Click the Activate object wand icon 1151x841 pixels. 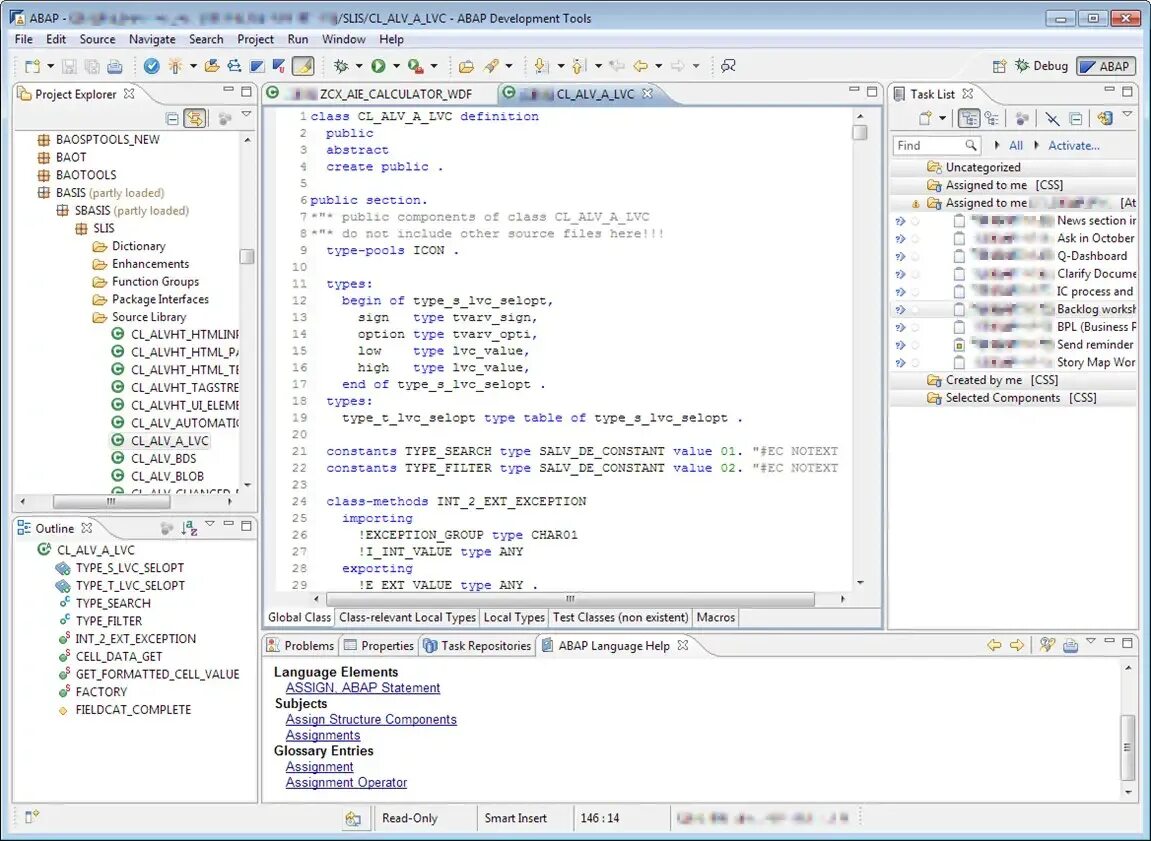click(x=175, y=67)
